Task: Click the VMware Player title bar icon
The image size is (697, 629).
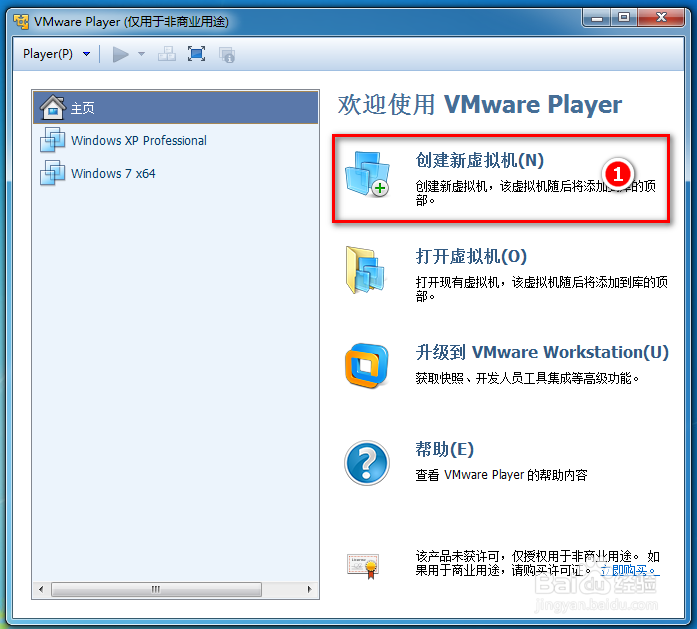Action: coord(21,21)
